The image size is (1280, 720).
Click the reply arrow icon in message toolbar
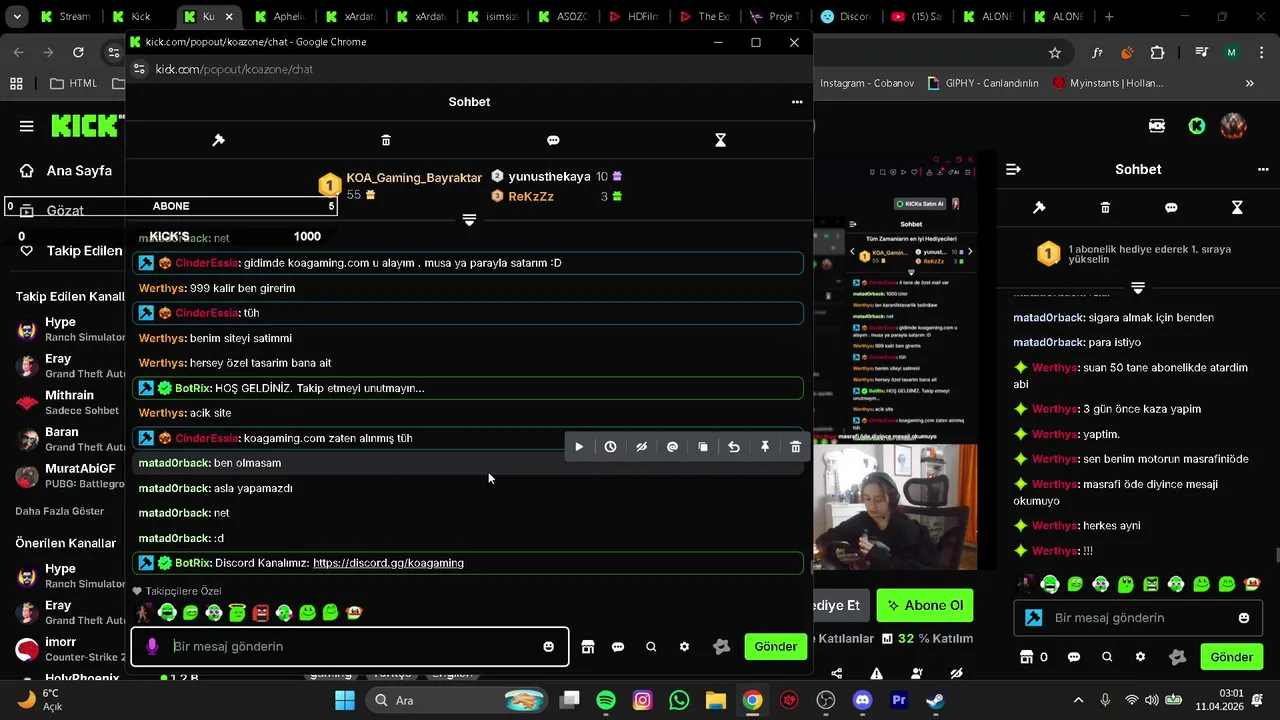click(734, 447)
